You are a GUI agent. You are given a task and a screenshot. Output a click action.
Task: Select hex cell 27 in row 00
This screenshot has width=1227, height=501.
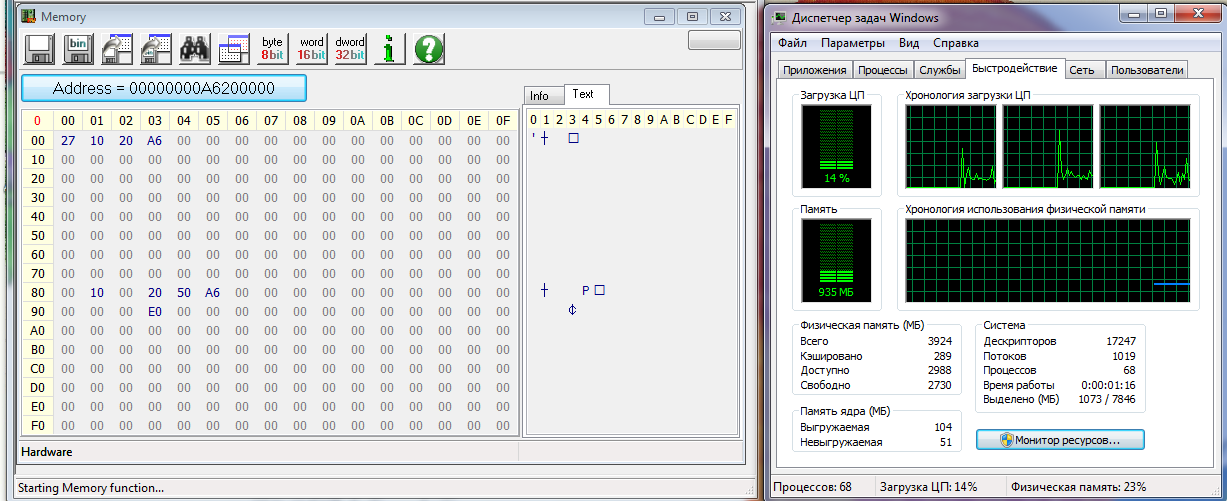click(x=68, y=140)
